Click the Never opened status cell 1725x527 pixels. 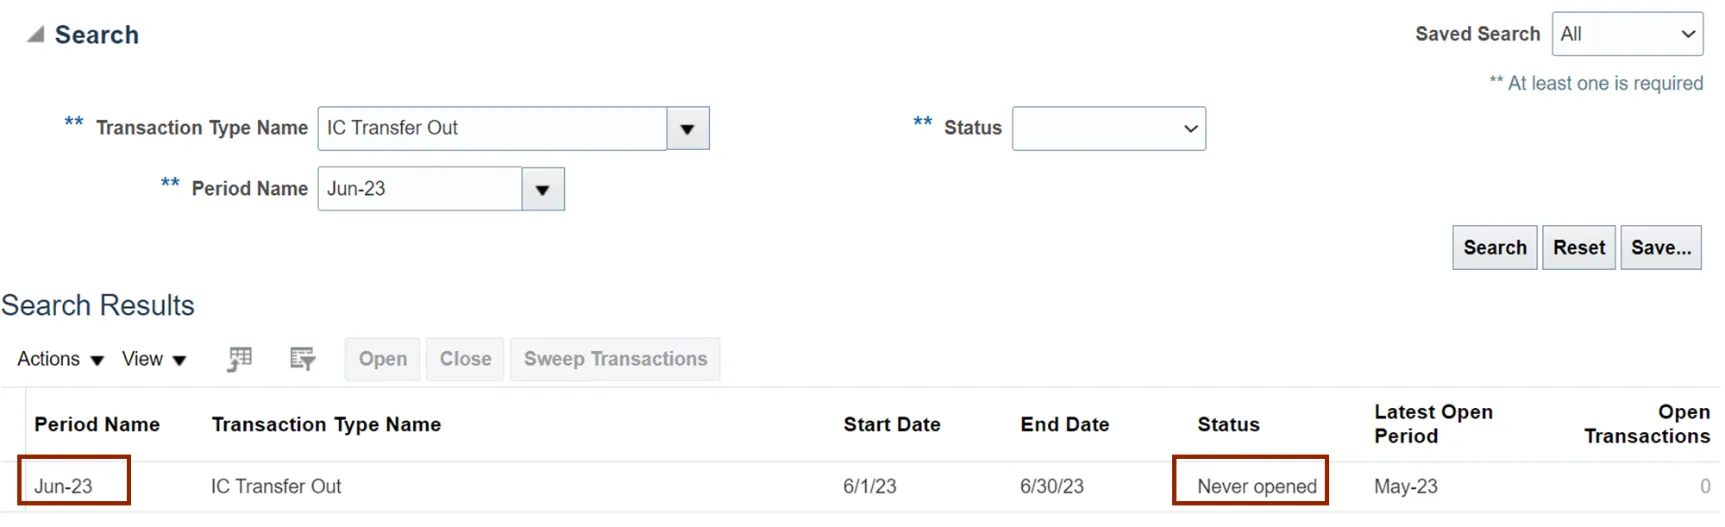[x=1256, y=486]
